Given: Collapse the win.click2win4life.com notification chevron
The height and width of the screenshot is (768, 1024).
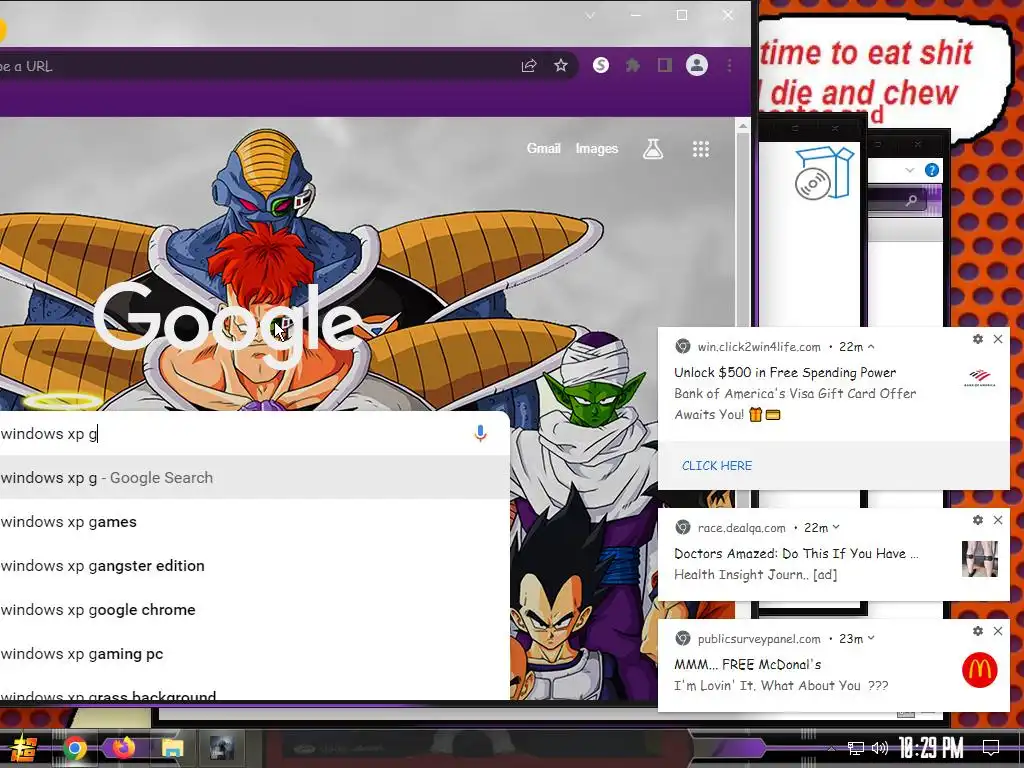Looking at the screenshot, I should click(871, 347).
